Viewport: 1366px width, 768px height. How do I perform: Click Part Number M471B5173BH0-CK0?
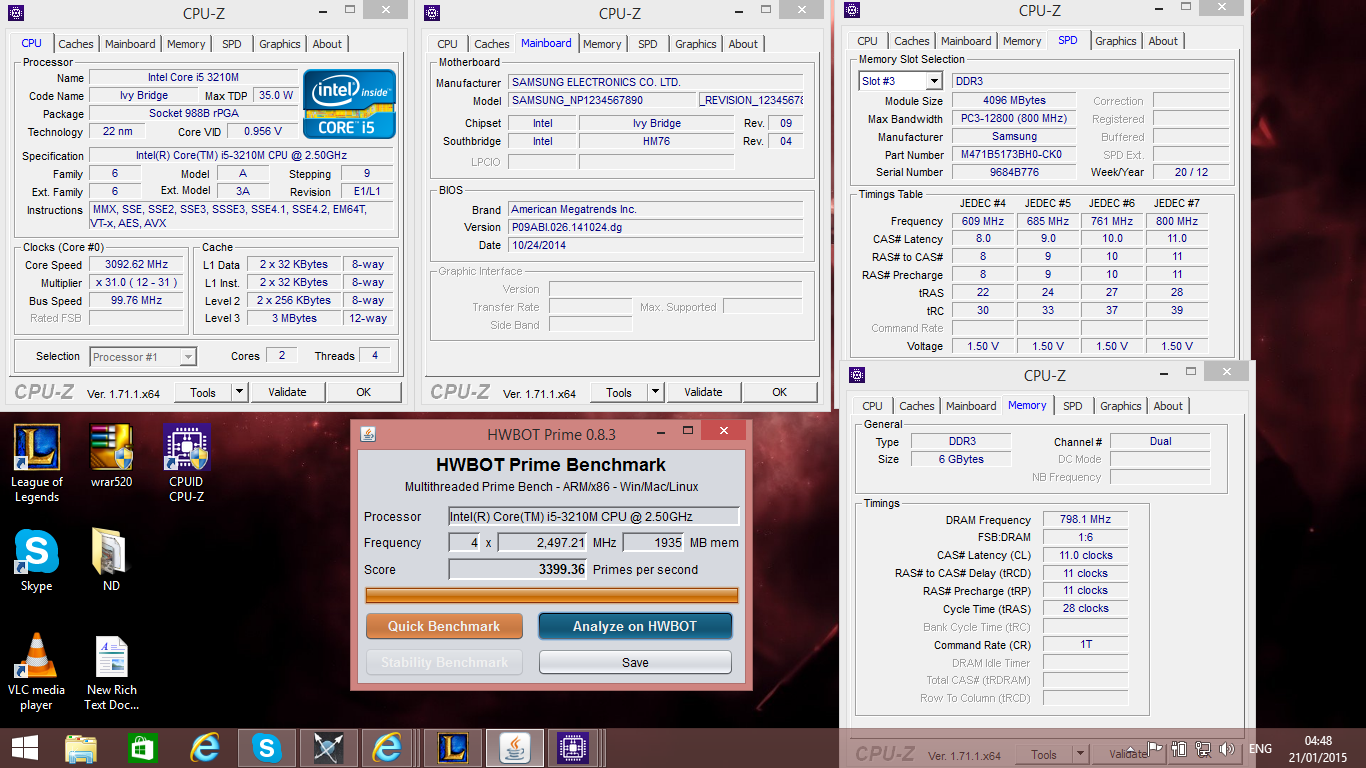pyautogui.click(x=1014, y=155)
